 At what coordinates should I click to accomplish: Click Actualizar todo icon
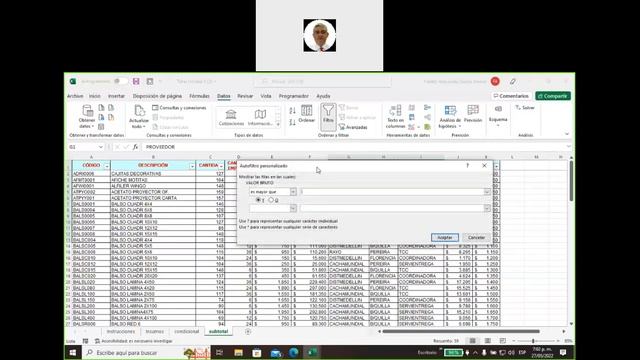139,116
